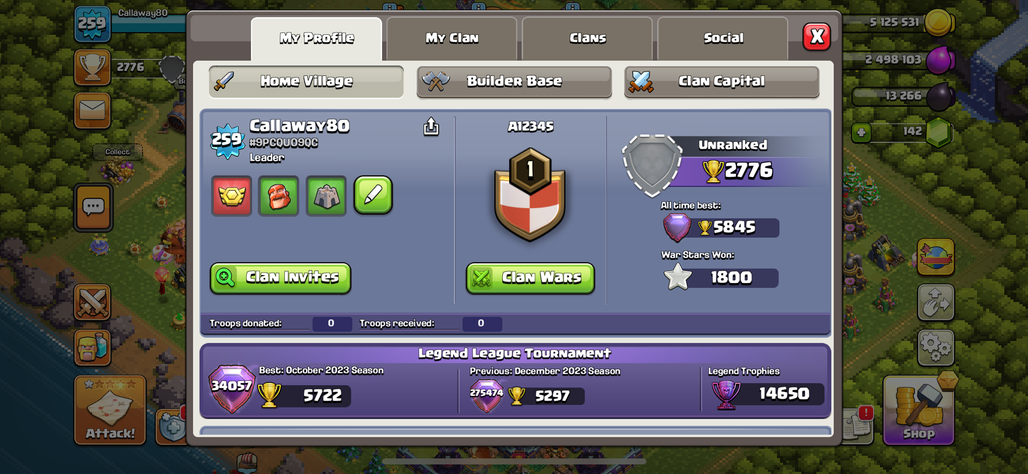Select the green pencil edit label icon
This screenshot has height=474, width=1028.
[x=374, y=195]
